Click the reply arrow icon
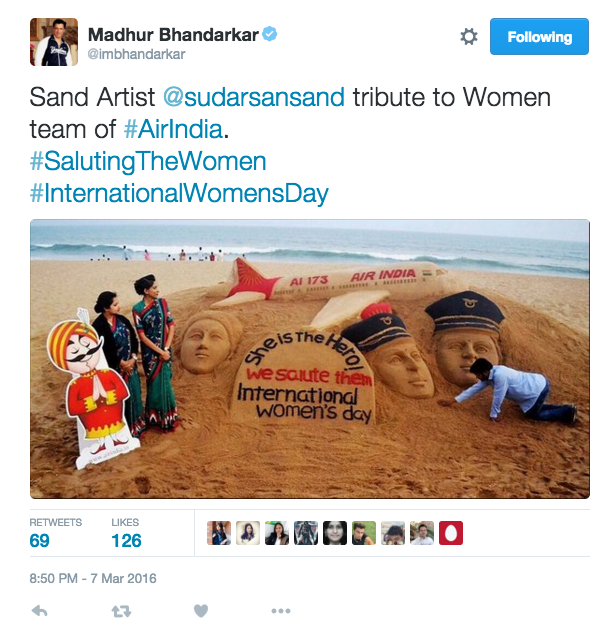 [39, 611]
